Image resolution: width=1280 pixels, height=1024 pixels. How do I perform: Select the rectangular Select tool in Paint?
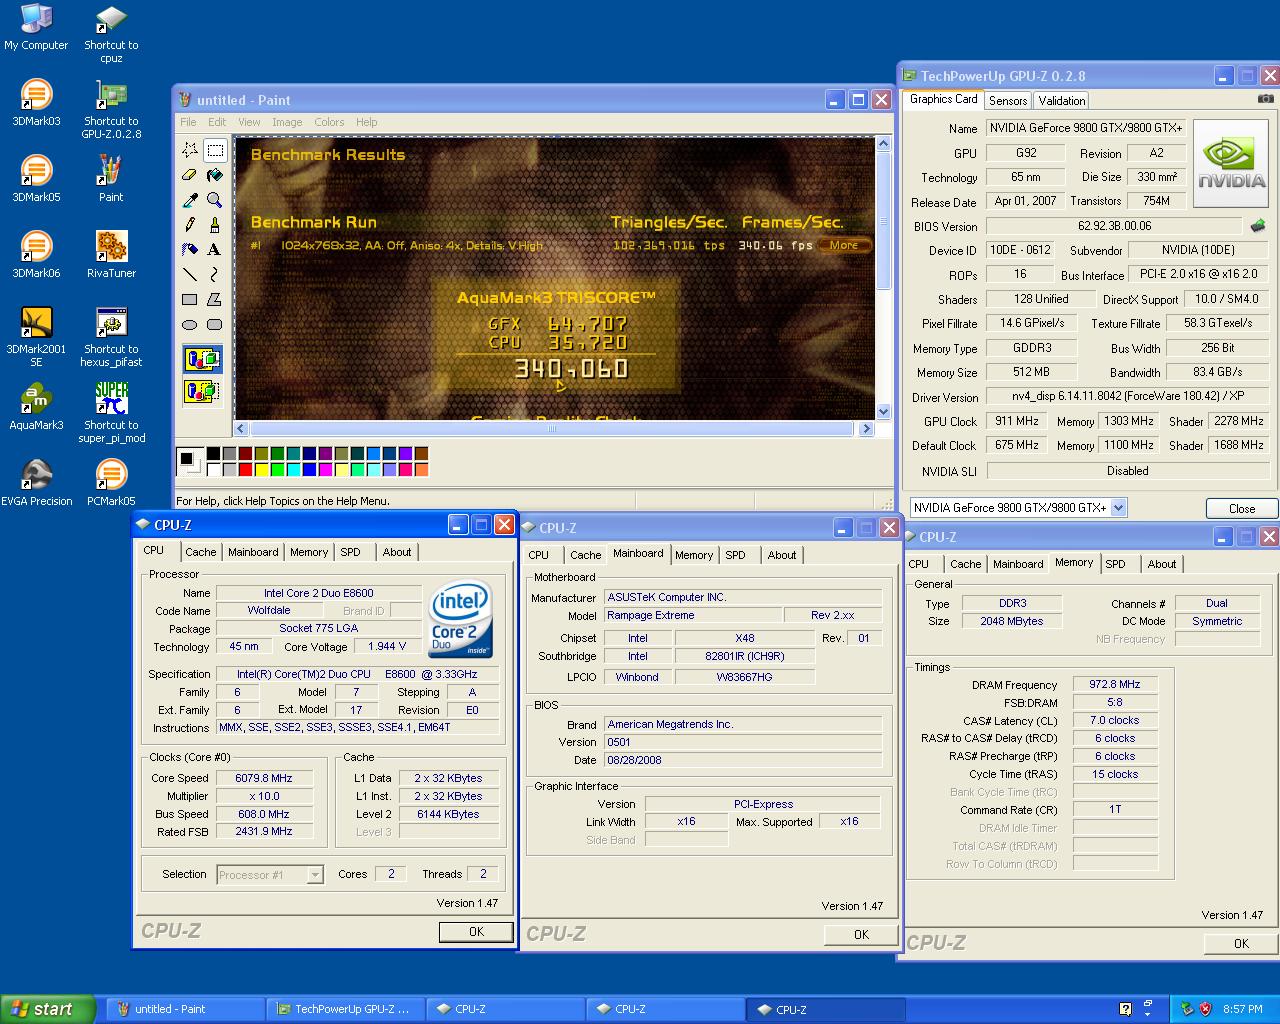pos(214,150)
